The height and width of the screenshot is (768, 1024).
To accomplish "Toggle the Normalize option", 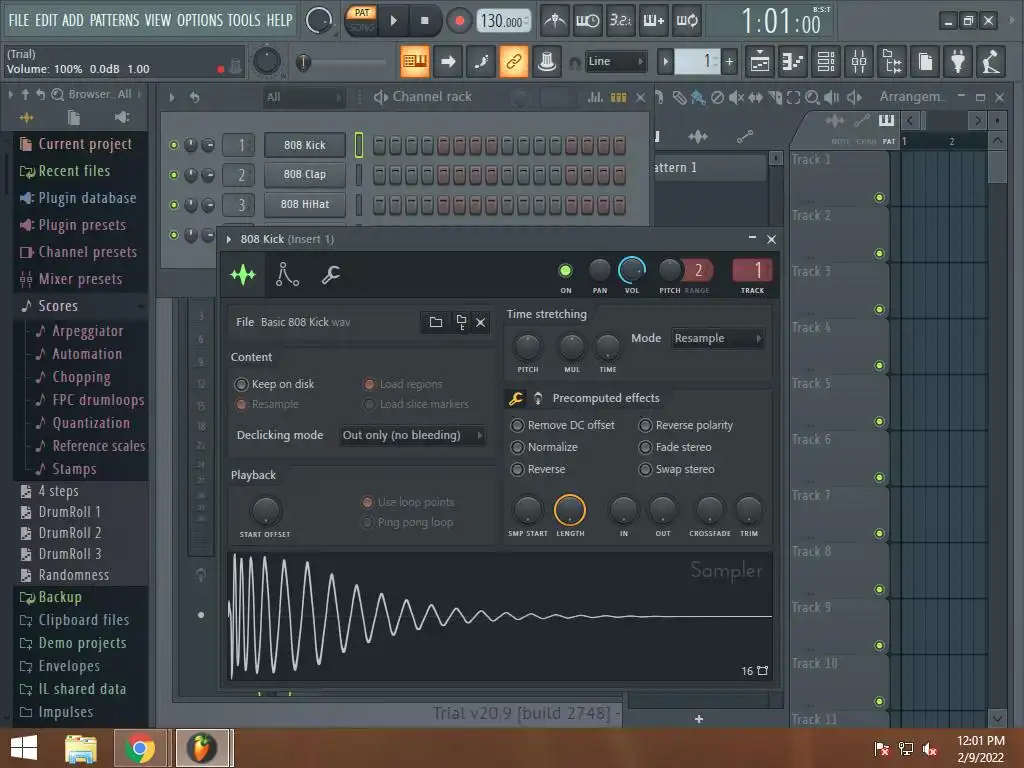I will (545, 447).
